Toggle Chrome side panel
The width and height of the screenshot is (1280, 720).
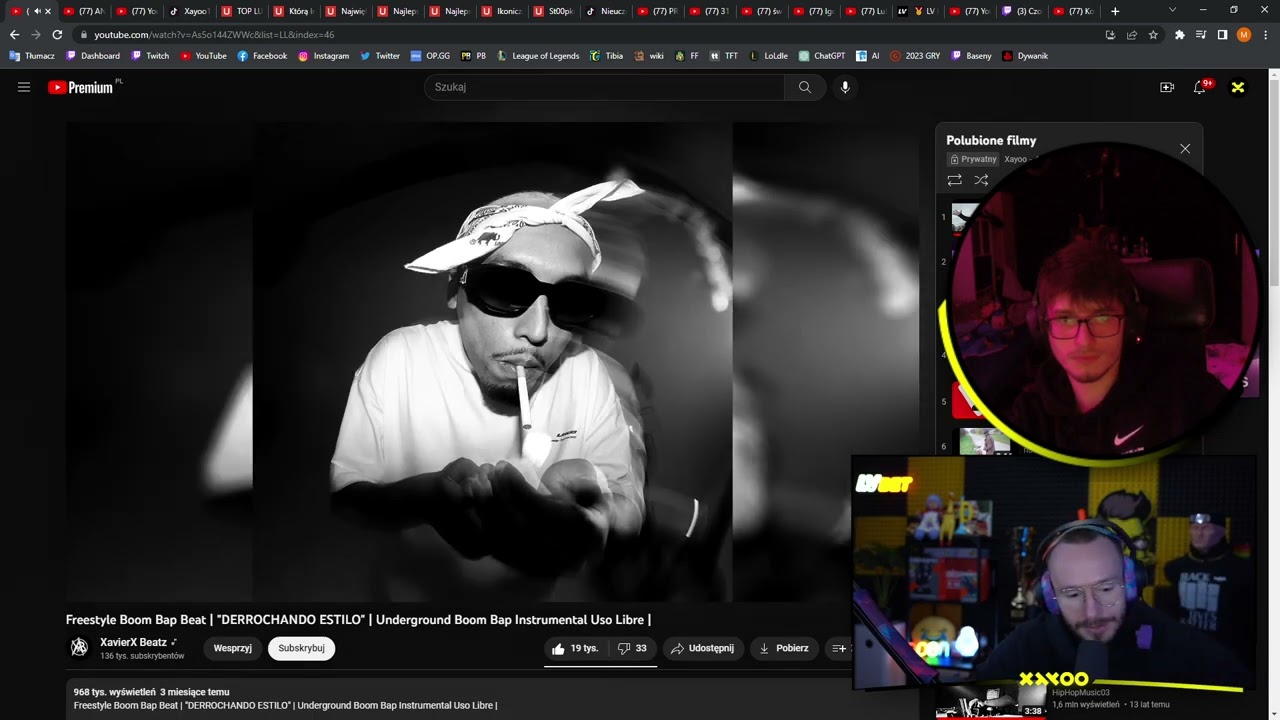point(1222,34)
